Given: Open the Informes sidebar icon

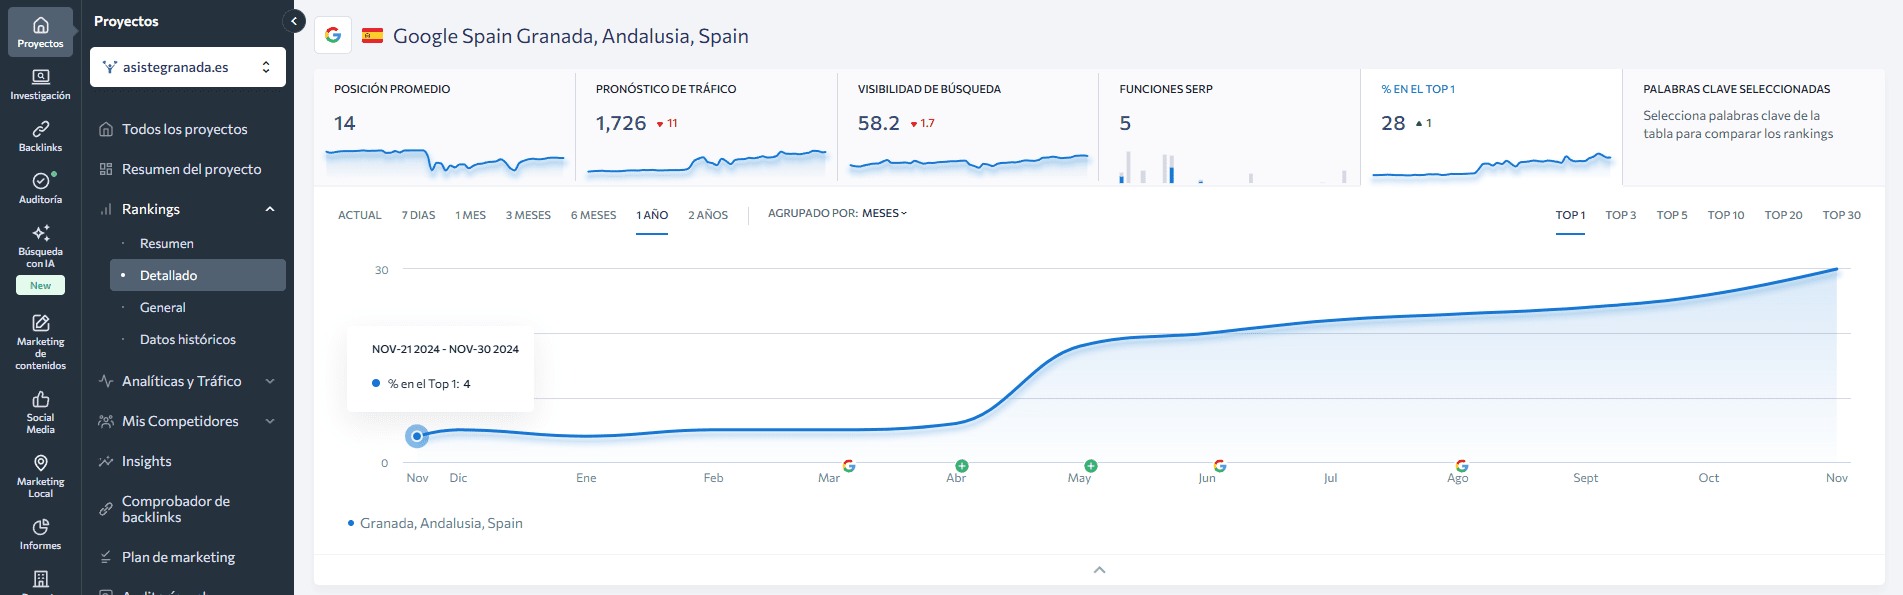Looking at the screenshot, I should [40, 534].
